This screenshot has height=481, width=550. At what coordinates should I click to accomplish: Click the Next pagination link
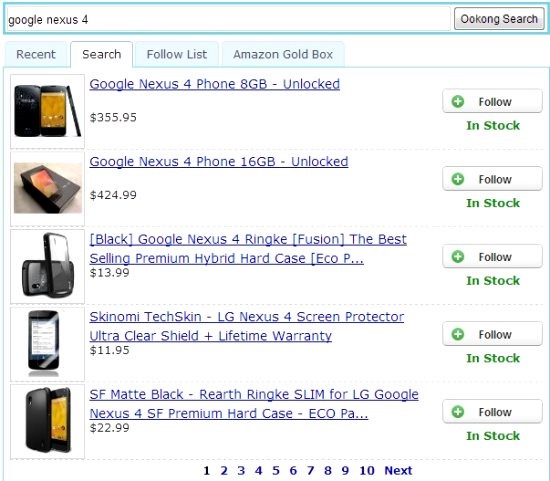[398, 470]
